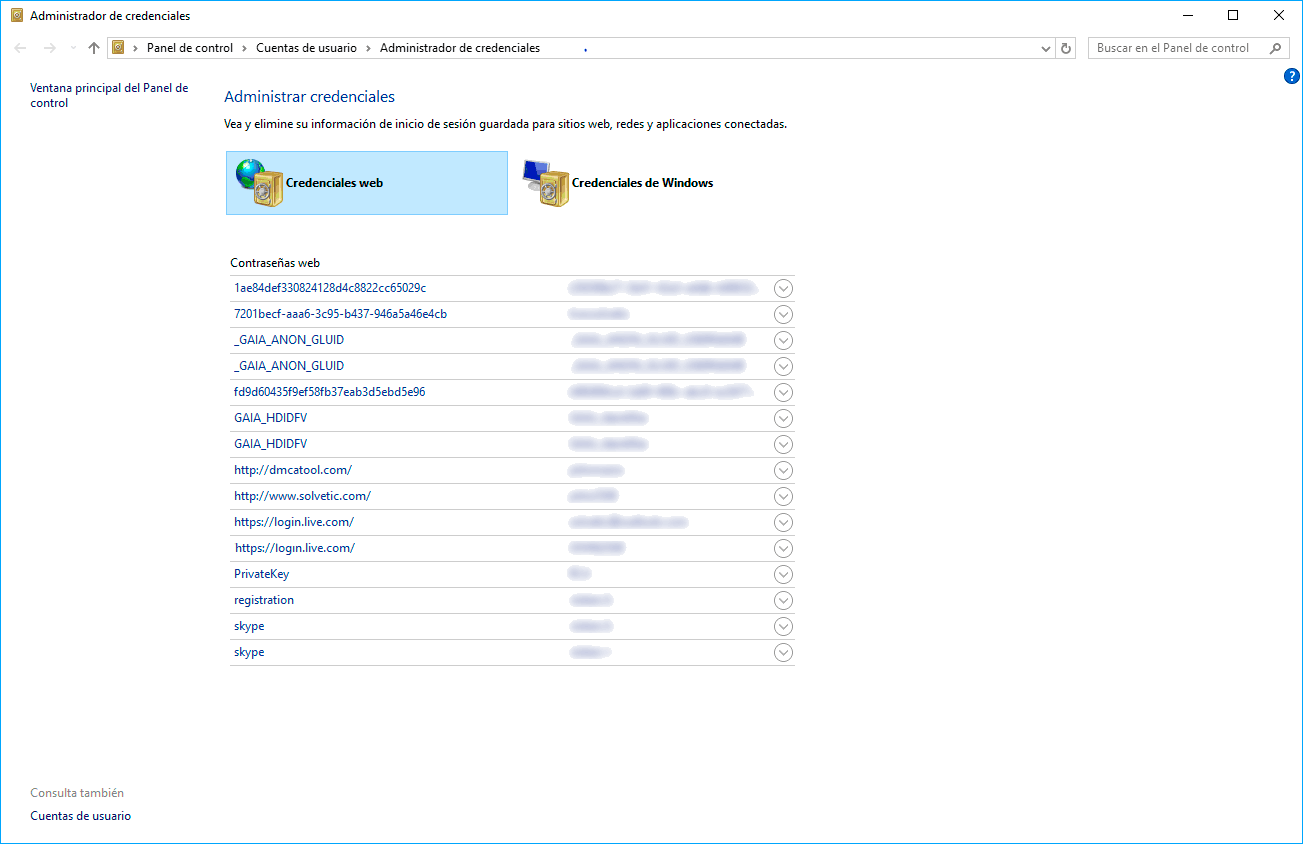Screen dimensions: 1303x844
Task: Click the http://www.solvetic.com/ entry name
Action: pyautogui.click(x=302, y=496)
